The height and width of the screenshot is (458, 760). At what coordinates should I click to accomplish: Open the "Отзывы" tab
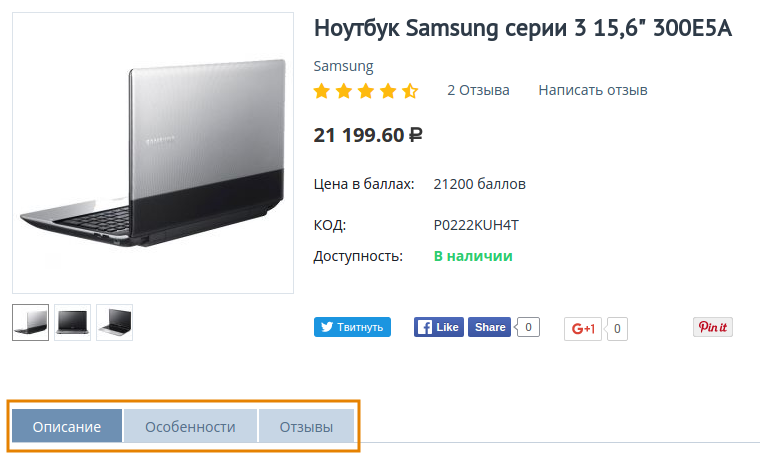click(x=306, y=427)
